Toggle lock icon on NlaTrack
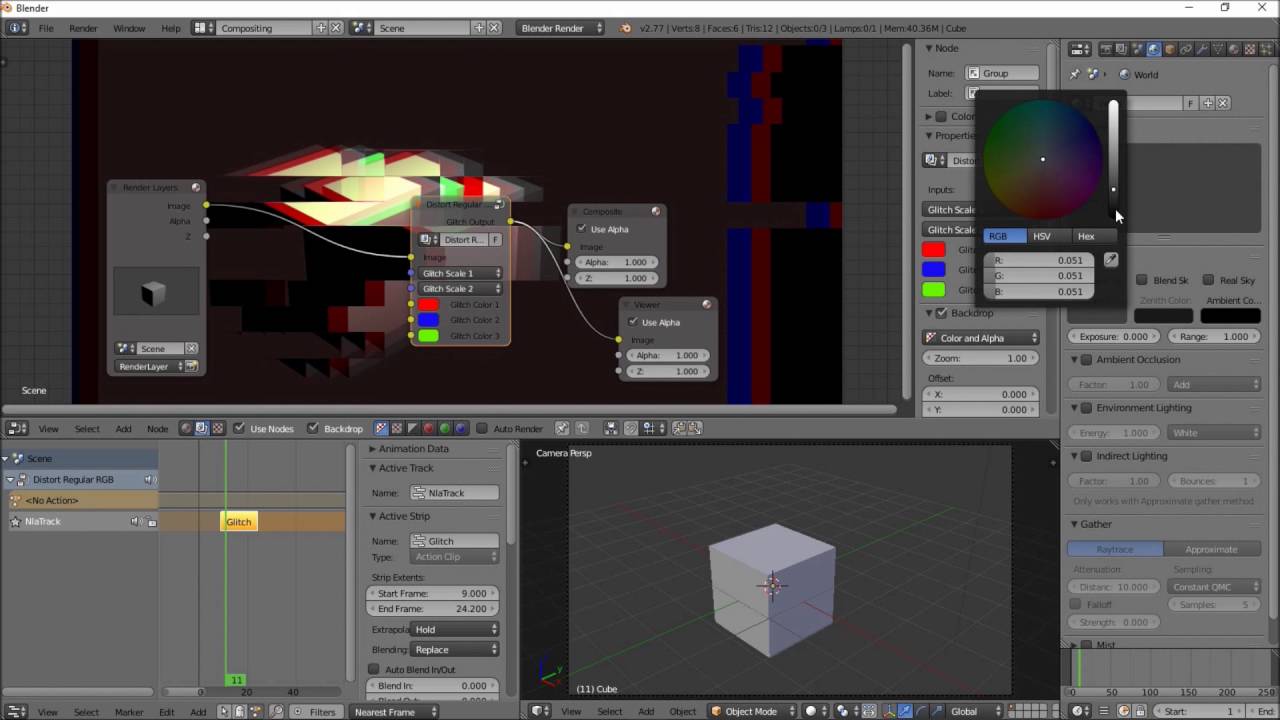Screen dimensions: 1280x720 coord(152,522)
